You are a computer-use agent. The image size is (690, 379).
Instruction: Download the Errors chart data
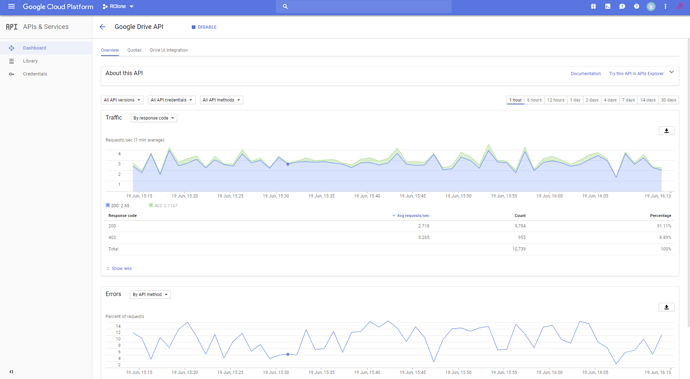tap(666, 307)
